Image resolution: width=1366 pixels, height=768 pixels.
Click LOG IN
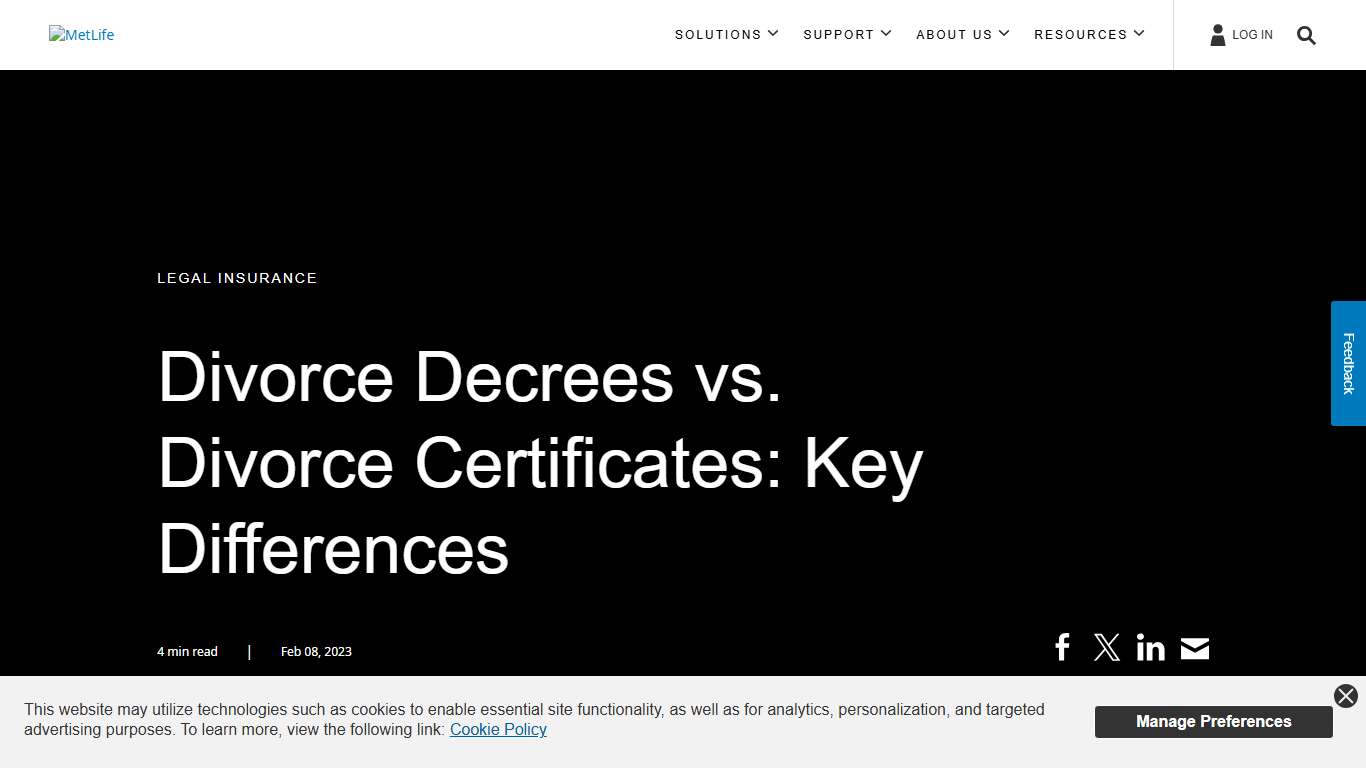tap(1252, 34)
